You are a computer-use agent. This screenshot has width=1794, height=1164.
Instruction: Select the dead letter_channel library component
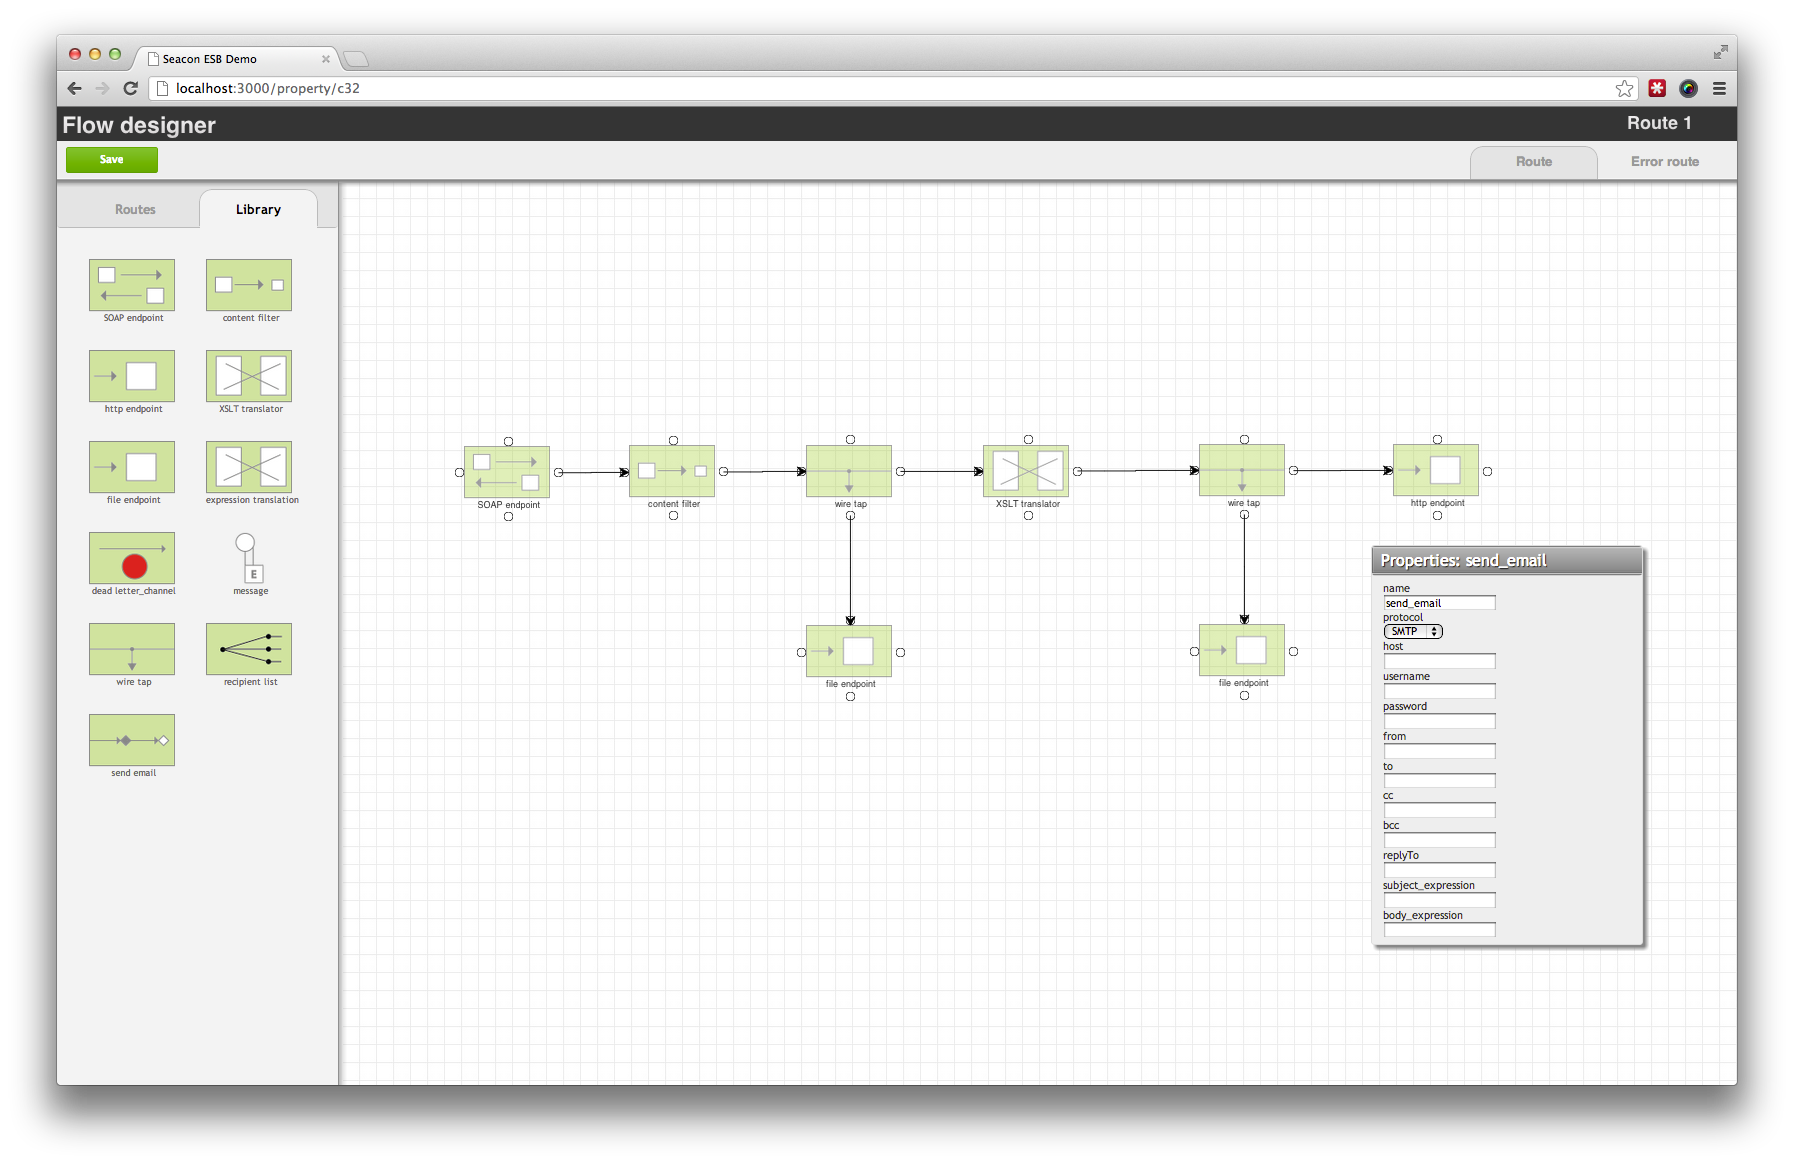[x=132, y=558]
